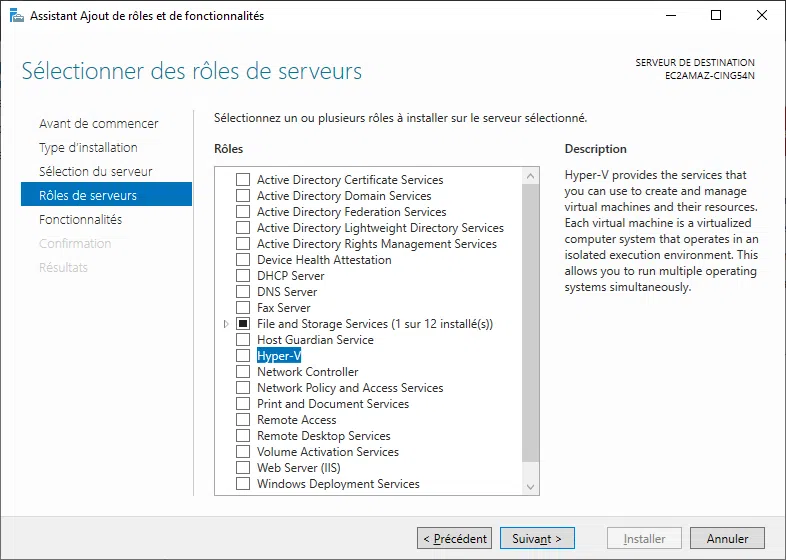Click the Suivant button
The image size is (786, 560).
tap(537, 539)
